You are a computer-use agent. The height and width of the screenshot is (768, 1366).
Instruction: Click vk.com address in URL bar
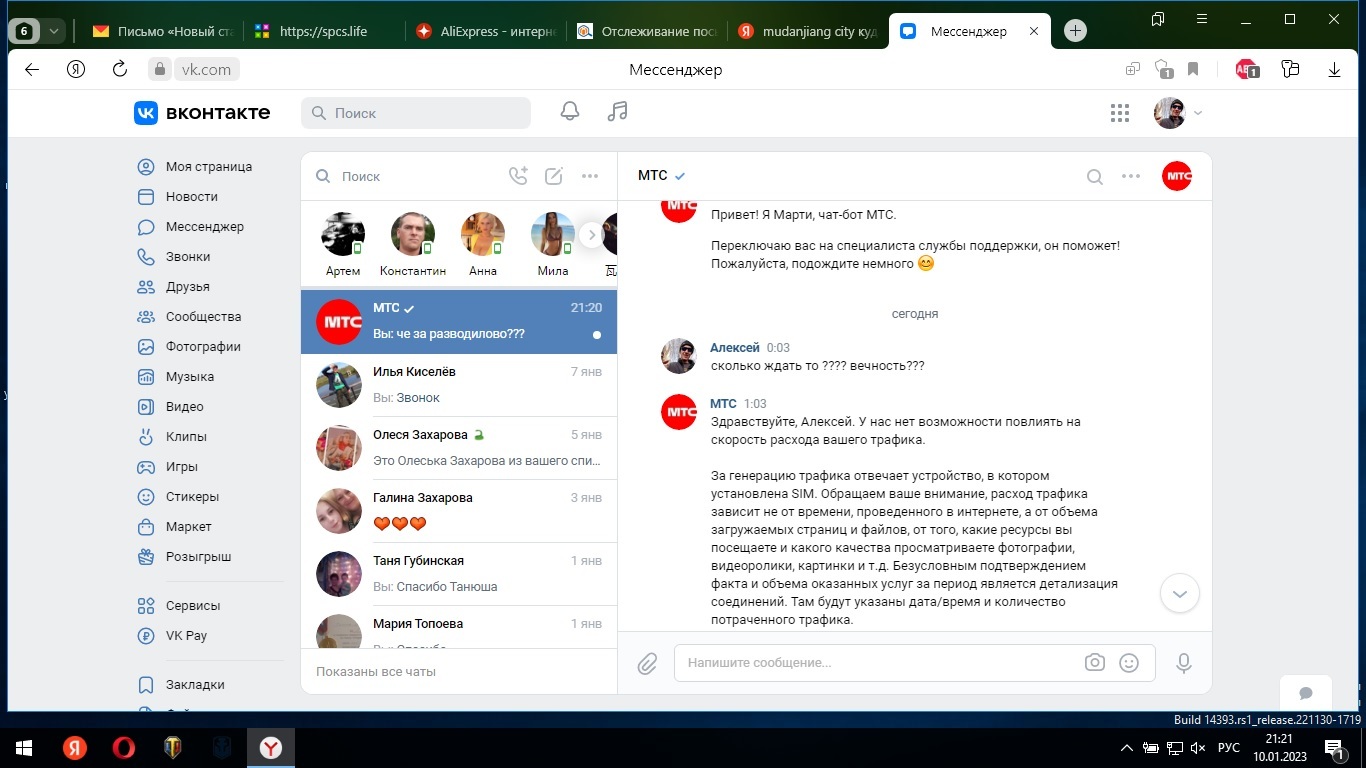click(x=206, y=69)
